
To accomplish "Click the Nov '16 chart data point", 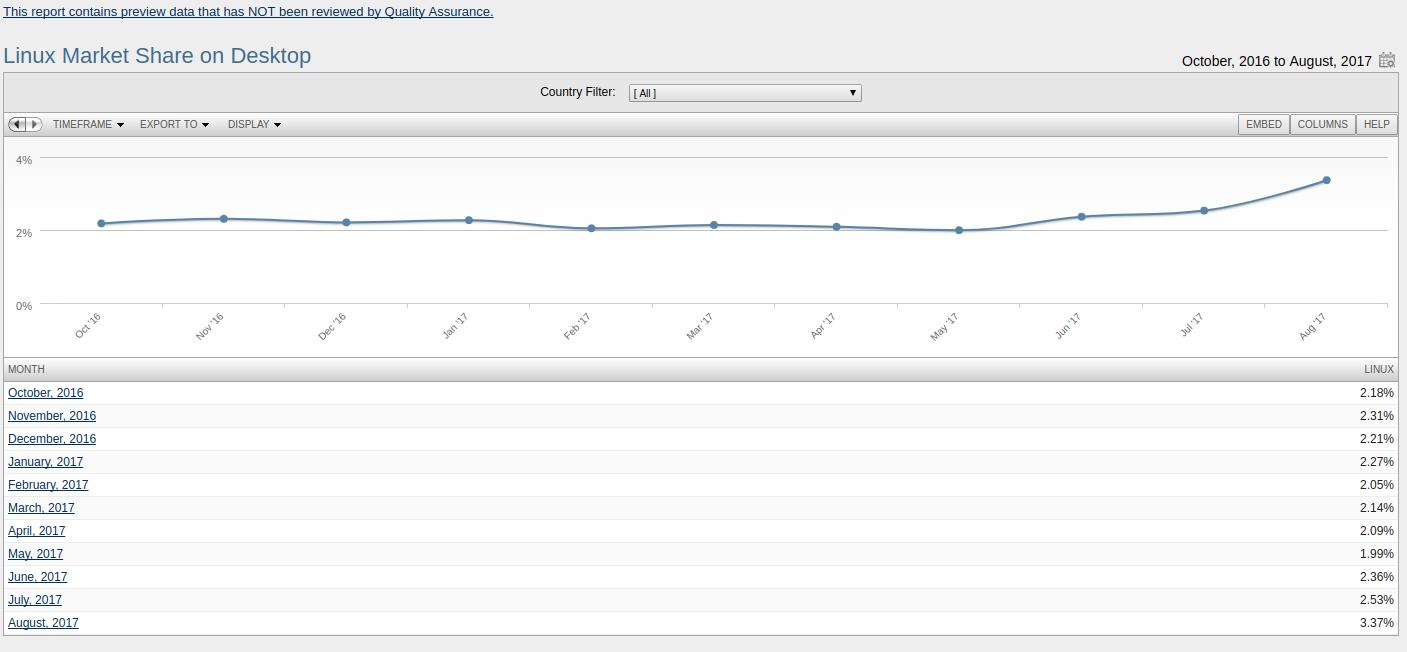I will click(224, 219).
